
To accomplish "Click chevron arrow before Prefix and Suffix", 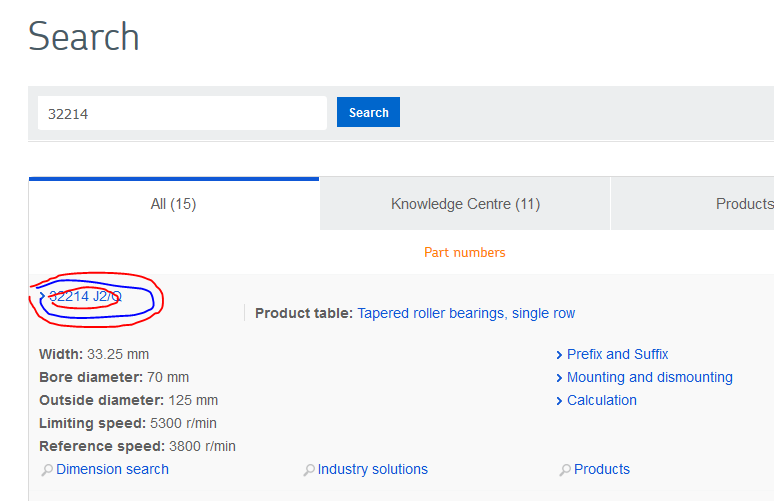I will (559, 355).
